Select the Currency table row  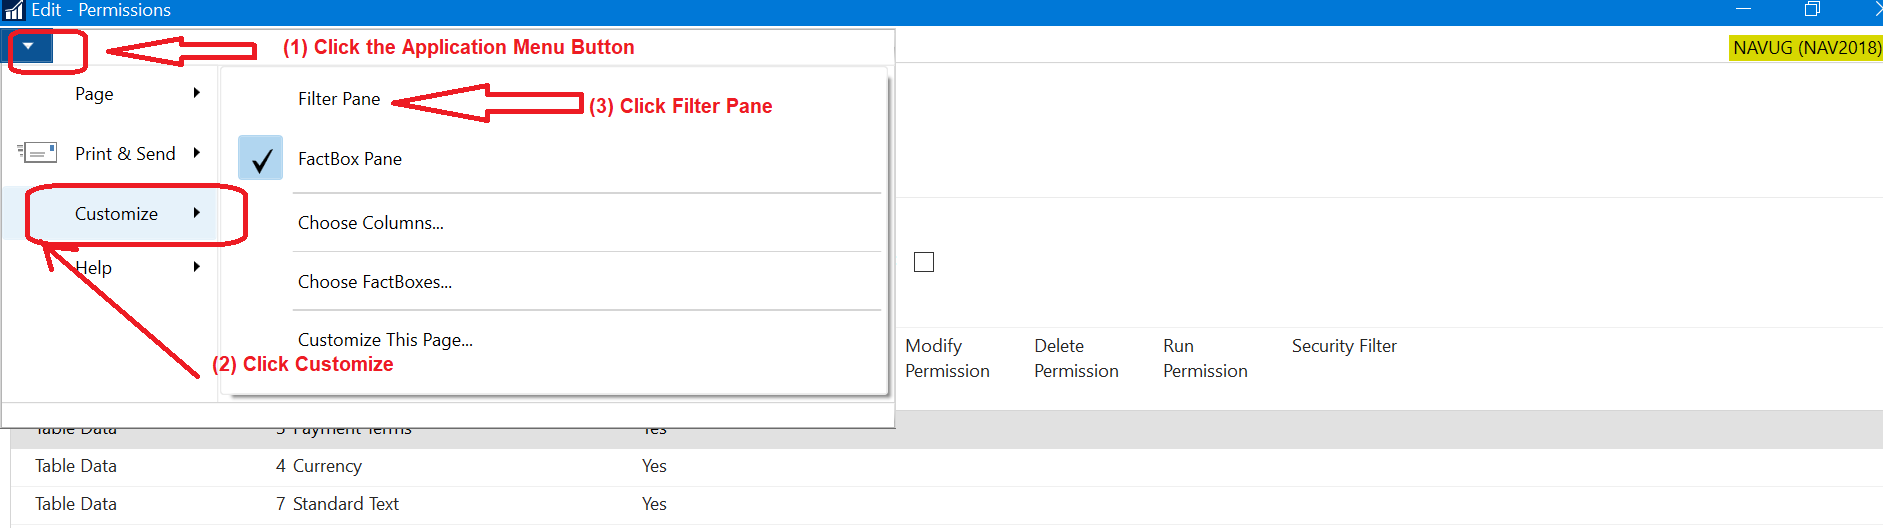(x=947, y=466)
